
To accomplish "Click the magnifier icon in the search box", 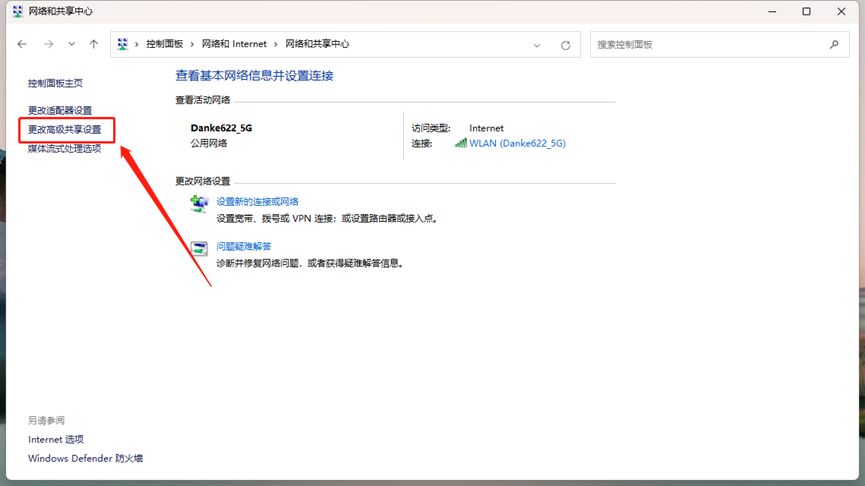I will coord(834,45).
